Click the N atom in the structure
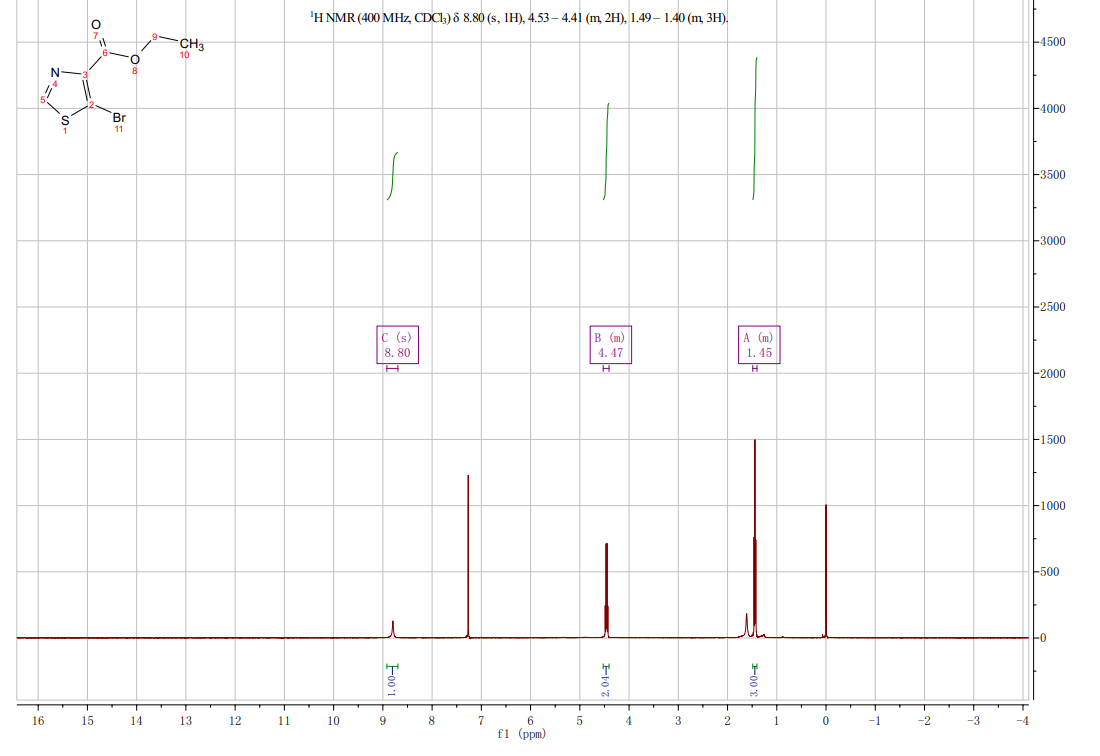1100x756 pixels. pyautogui.click(x=55, y=72)
